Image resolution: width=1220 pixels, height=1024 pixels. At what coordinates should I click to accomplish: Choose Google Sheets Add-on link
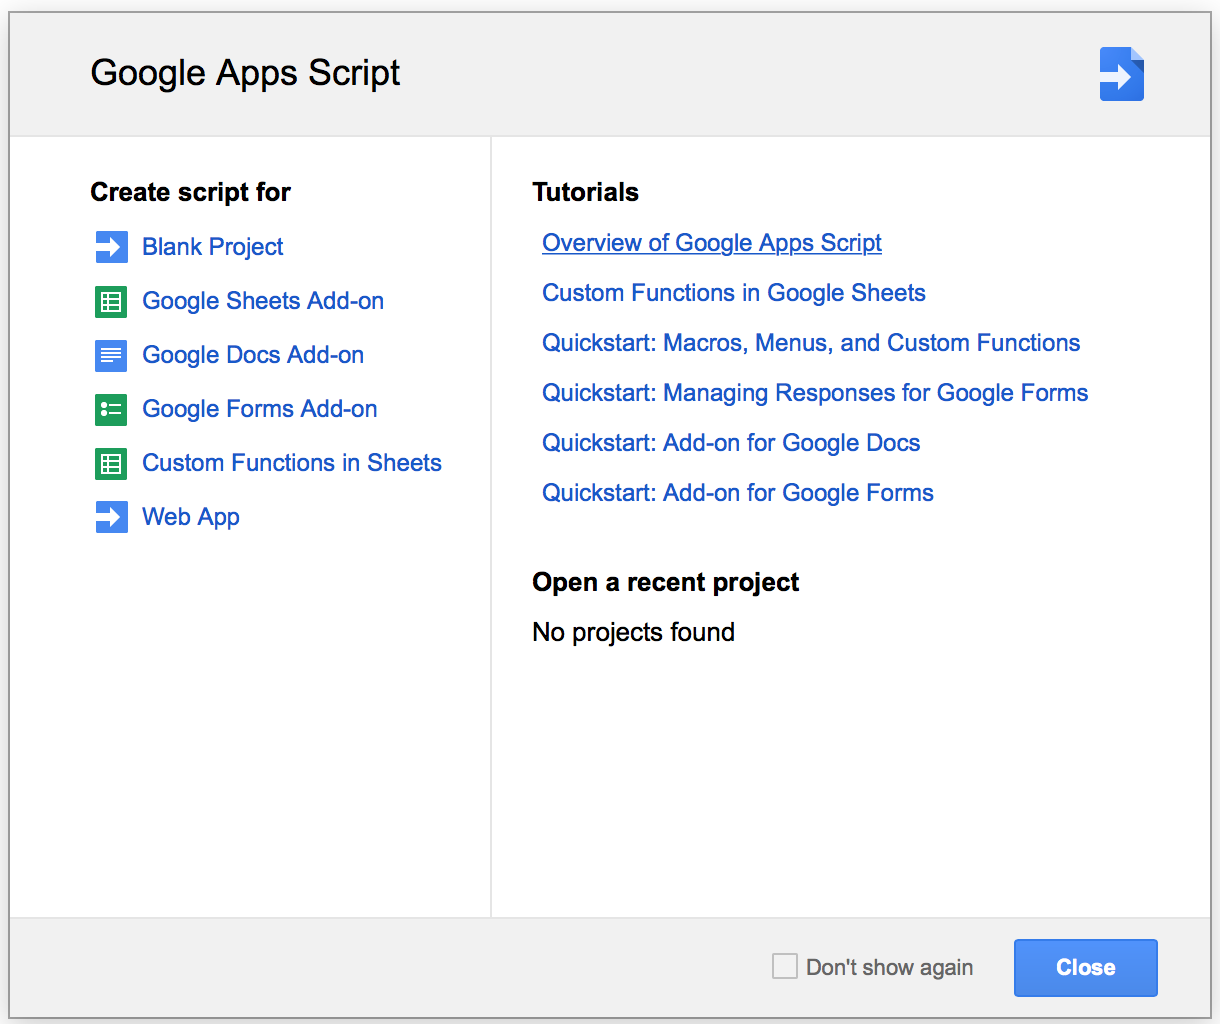point(263,301)
